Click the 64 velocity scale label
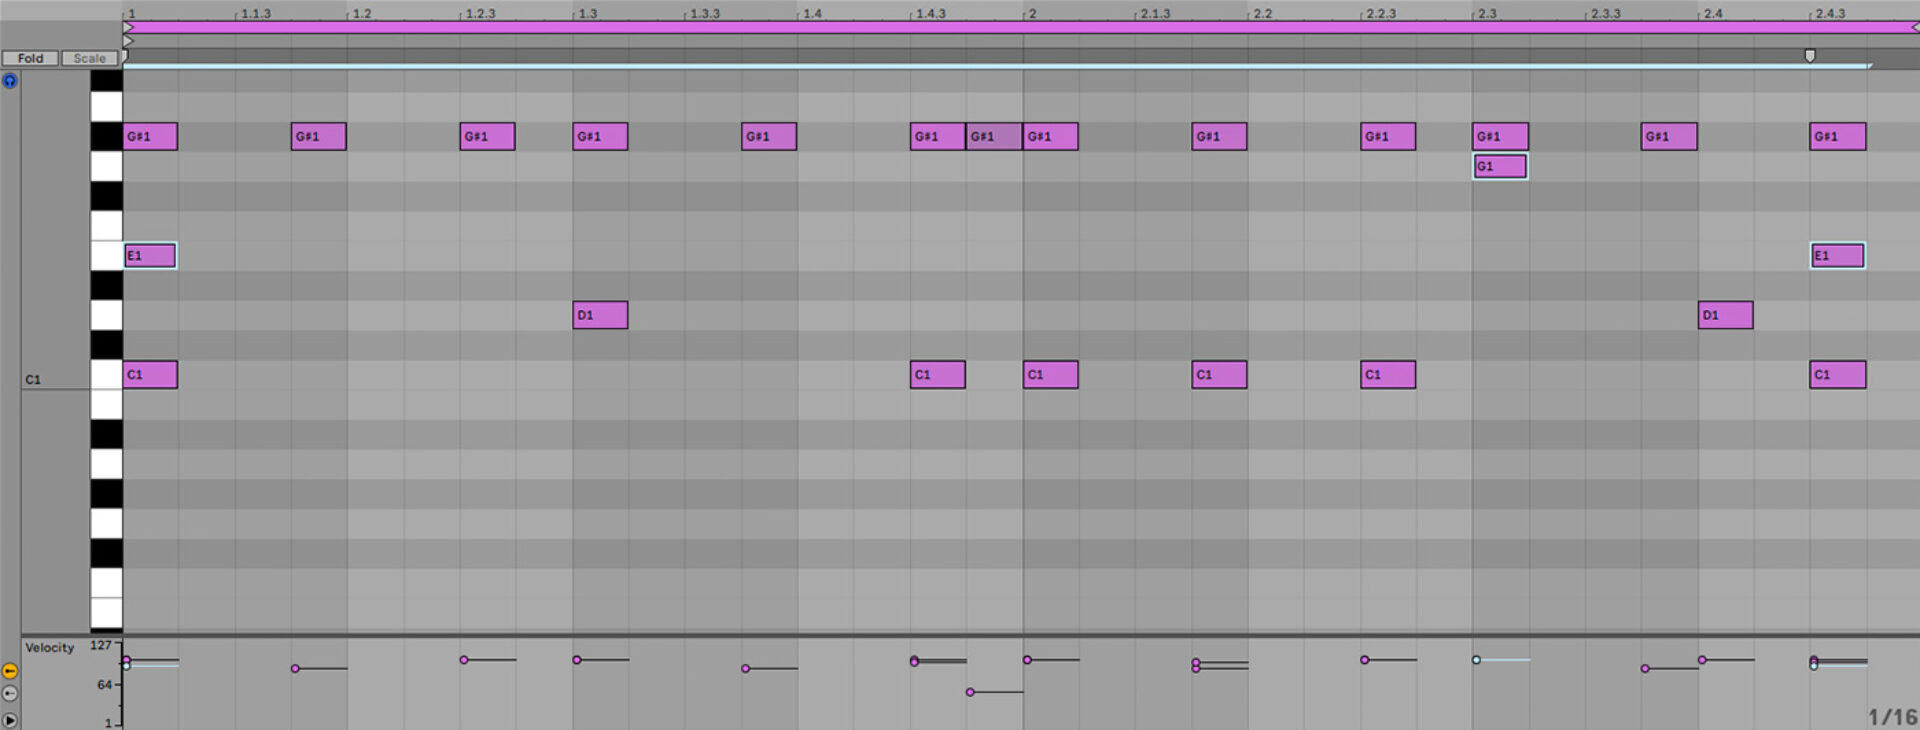This screenshot has height=730, width=1920. coord(105,685)
